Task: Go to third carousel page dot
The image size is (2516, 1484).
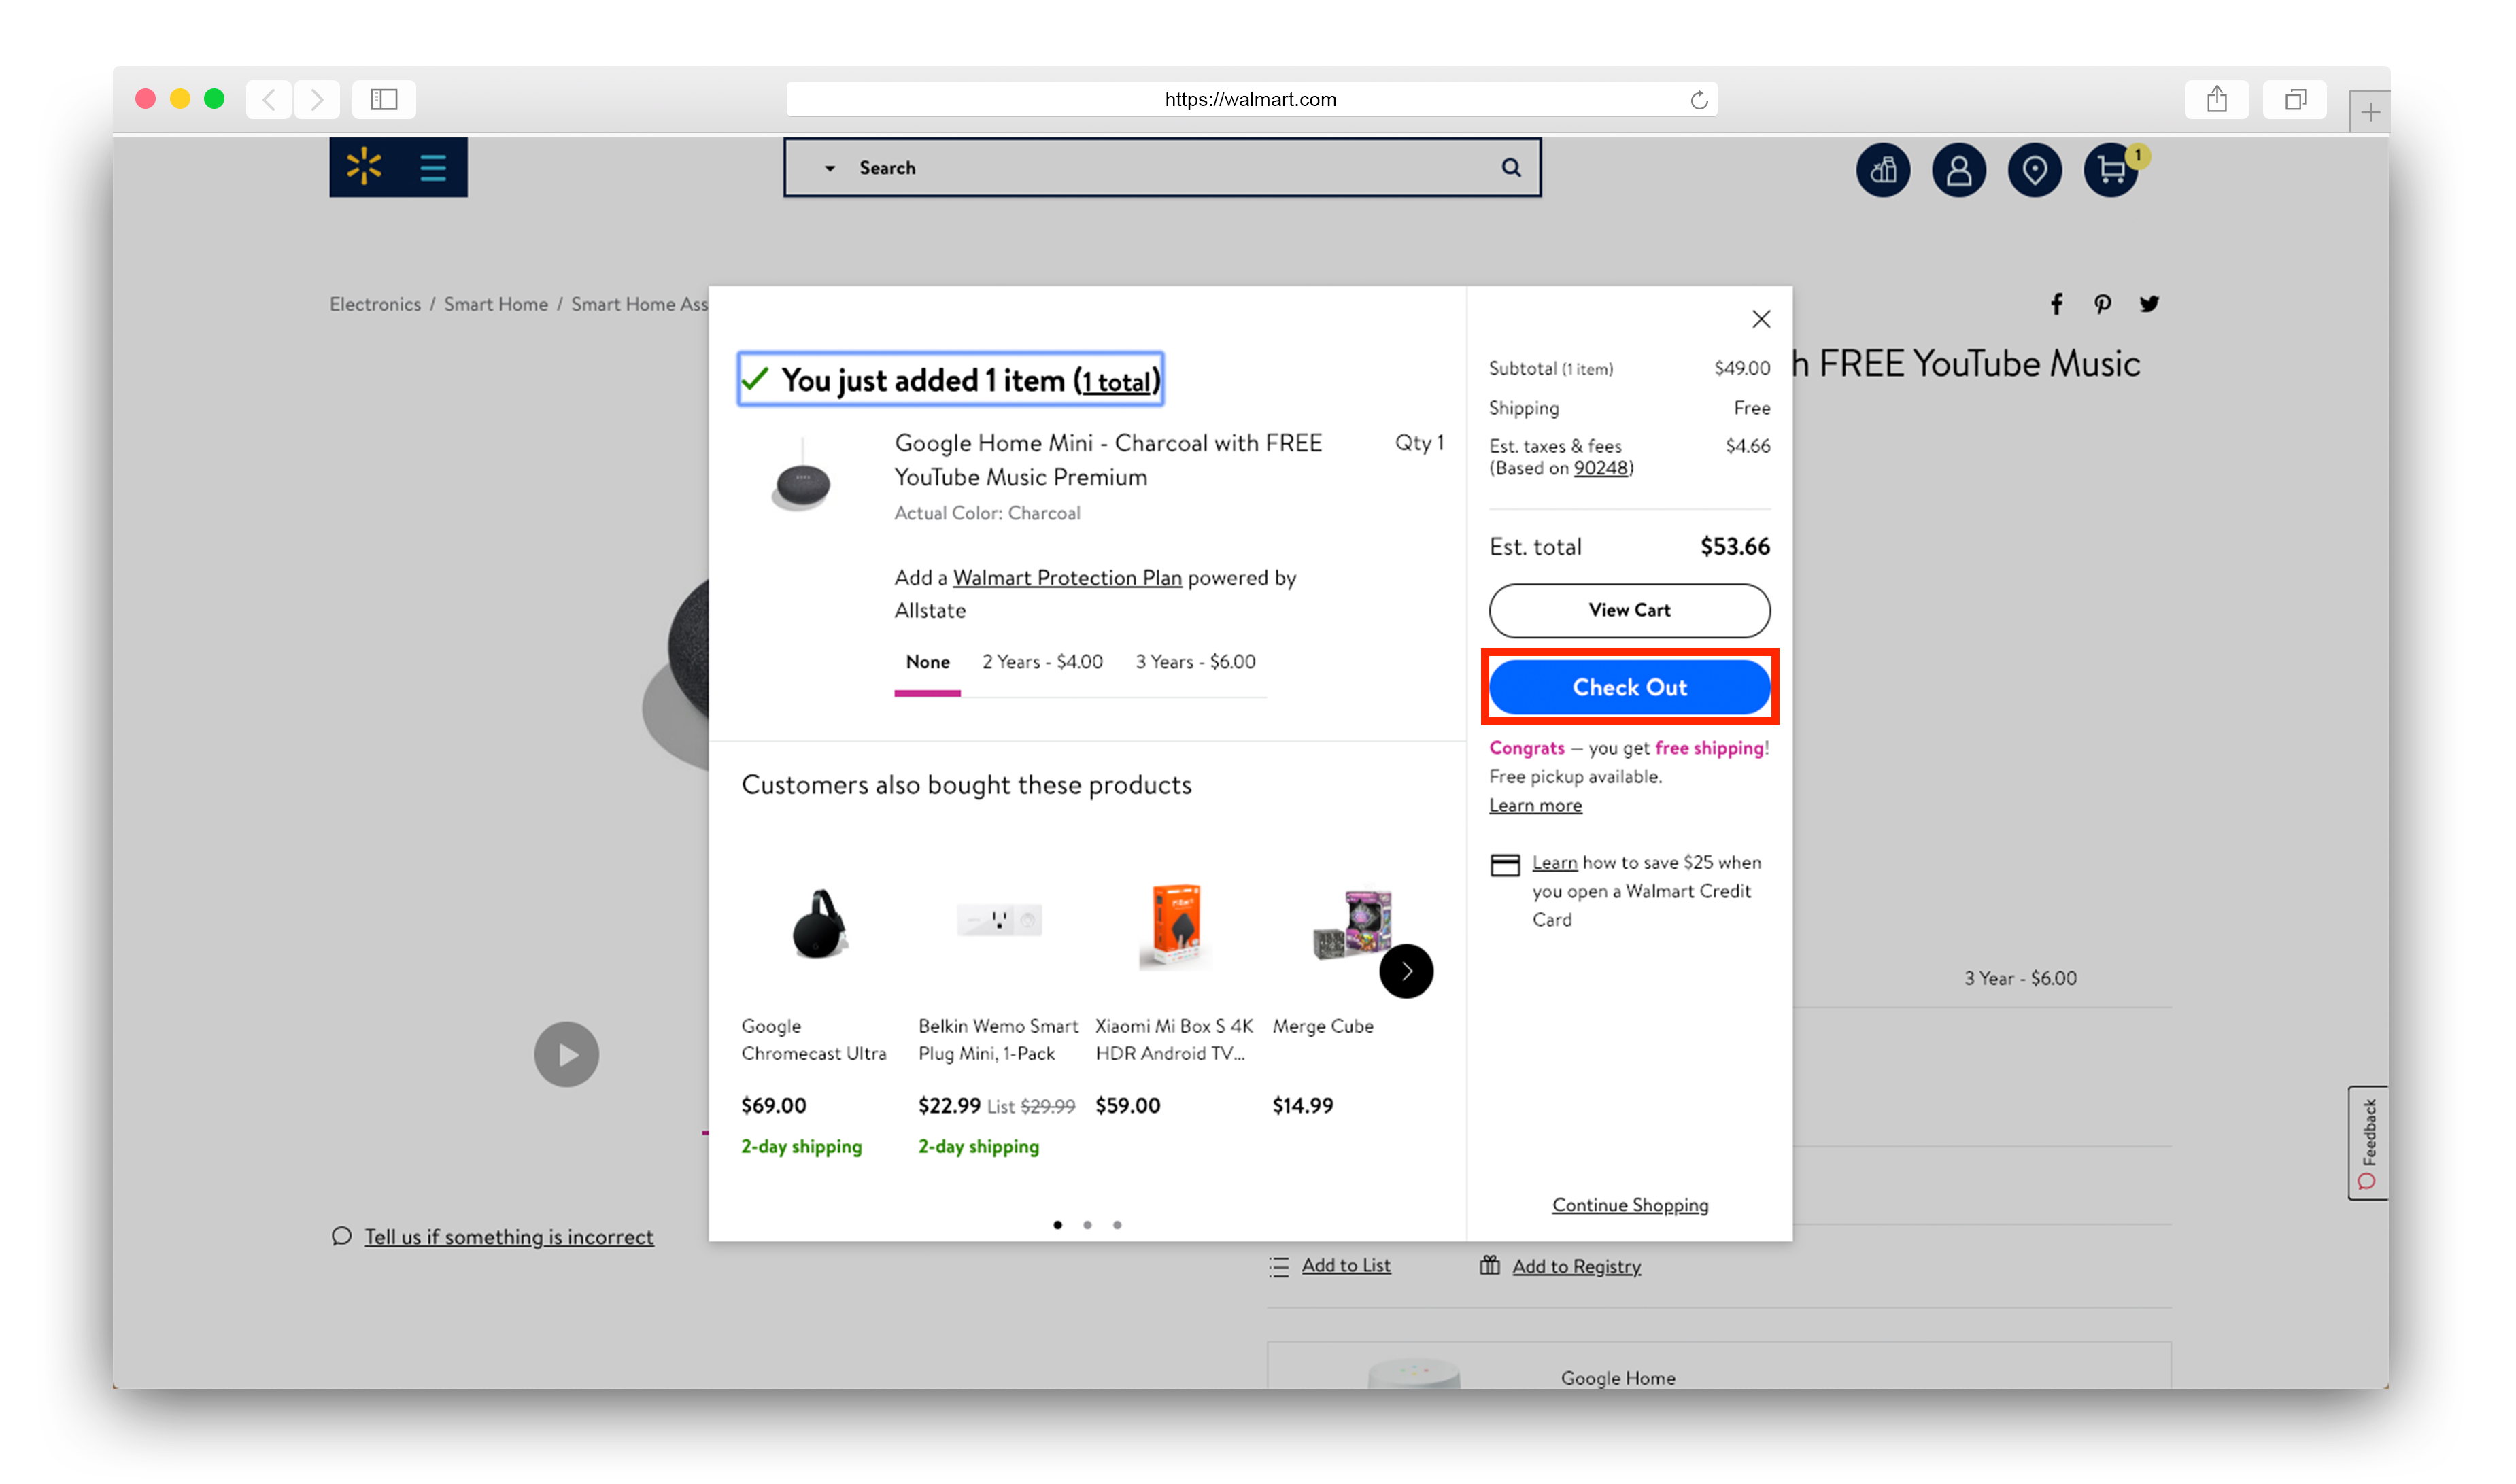Action: click(1117, 1225)
